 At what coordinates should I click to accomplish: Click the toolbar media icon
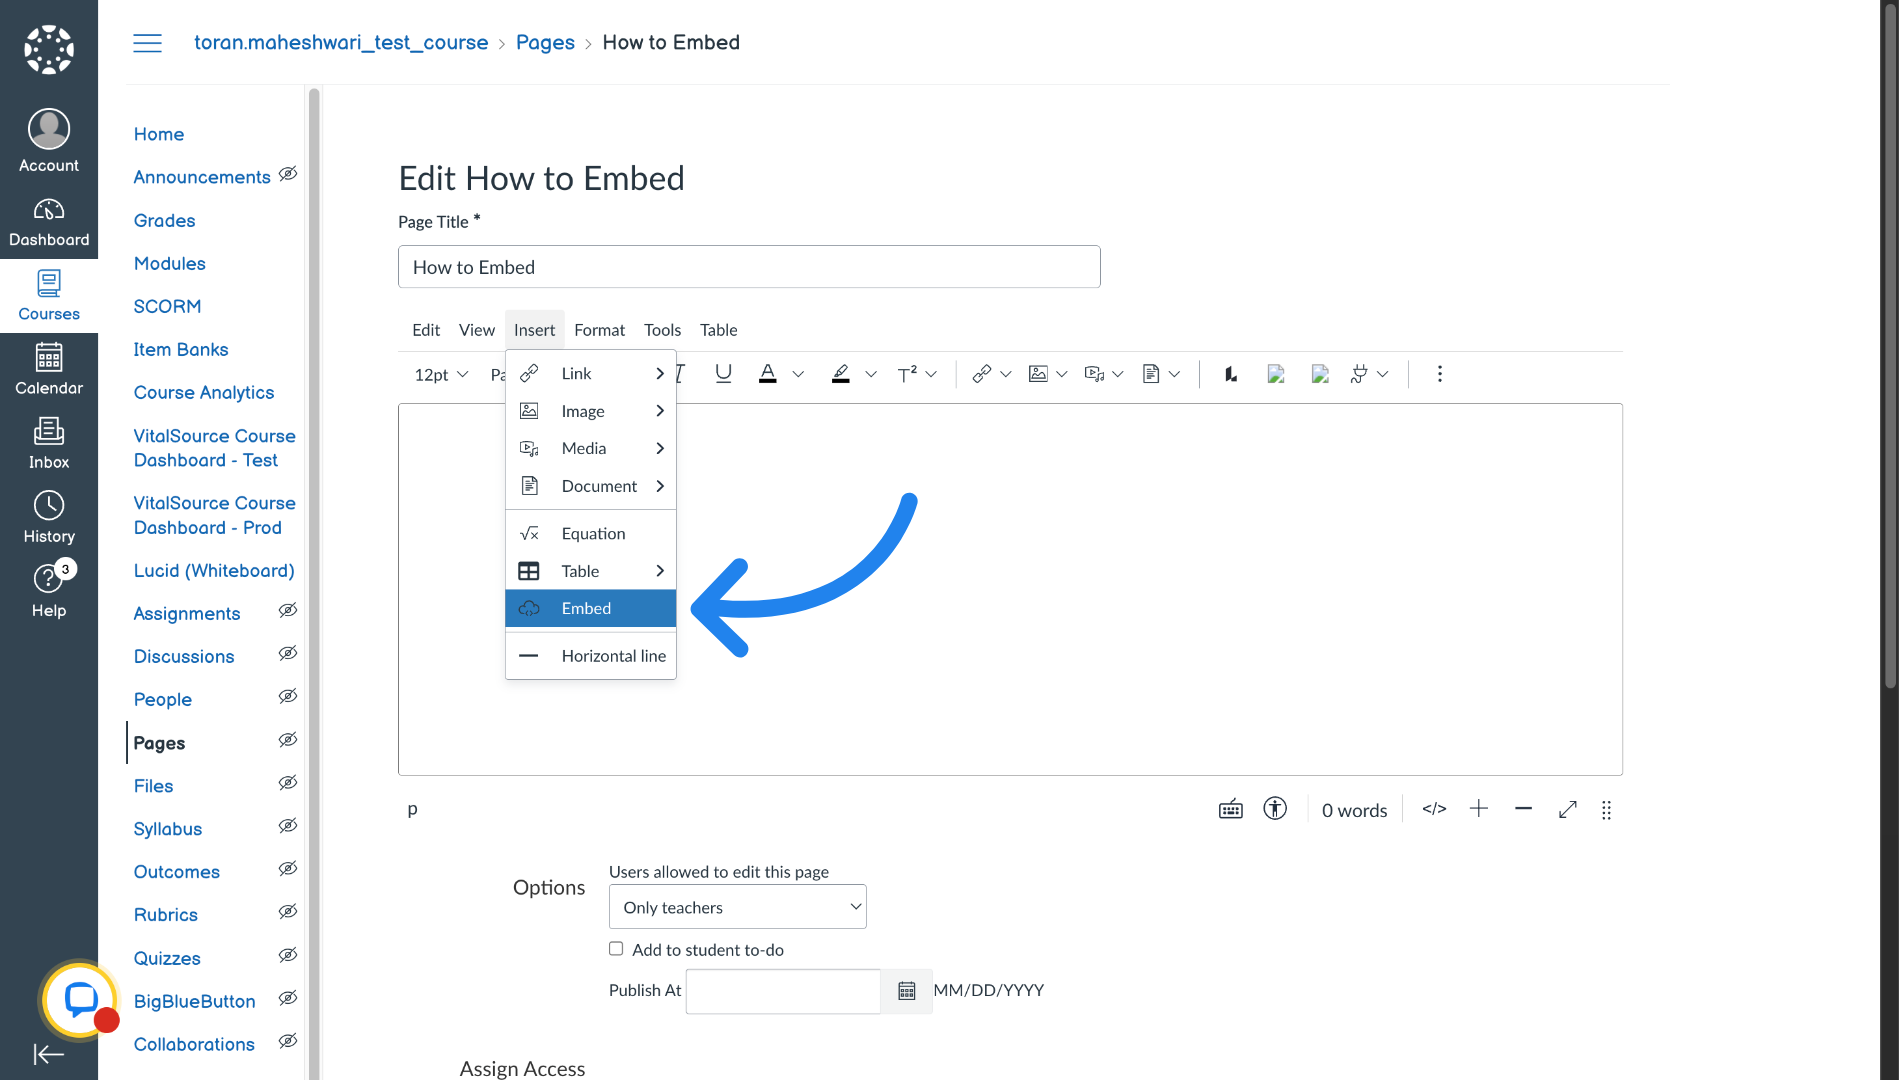1094,374
